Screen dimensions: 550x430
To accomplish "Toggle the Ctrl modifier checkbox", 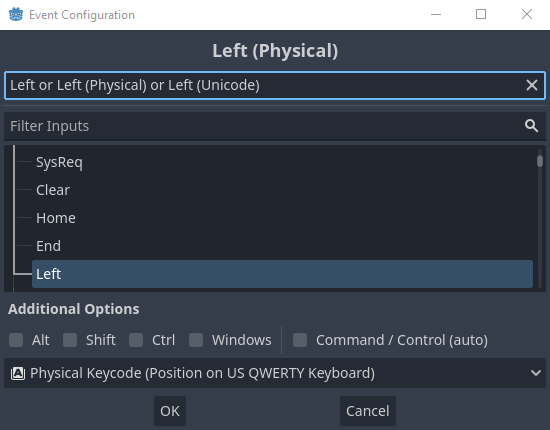I will point(136,340).
